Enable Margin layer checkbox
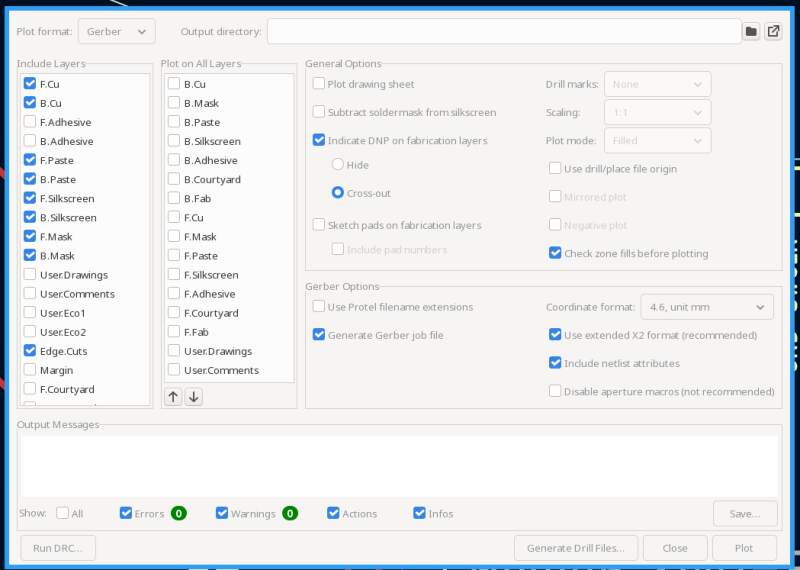 pyautogui.click(x=30, y=370)
